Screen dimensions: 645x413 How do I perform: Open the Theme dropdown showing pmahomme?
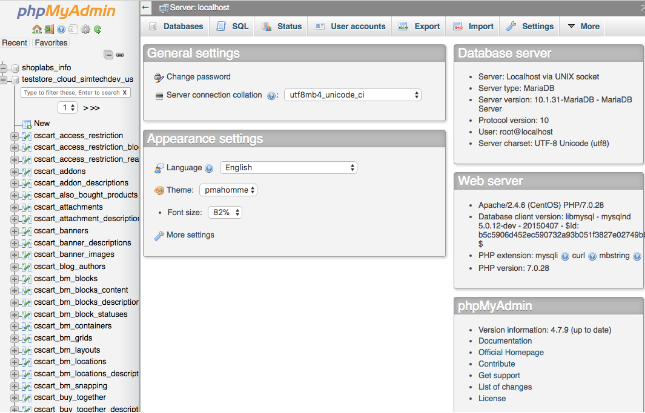point(228,190)
